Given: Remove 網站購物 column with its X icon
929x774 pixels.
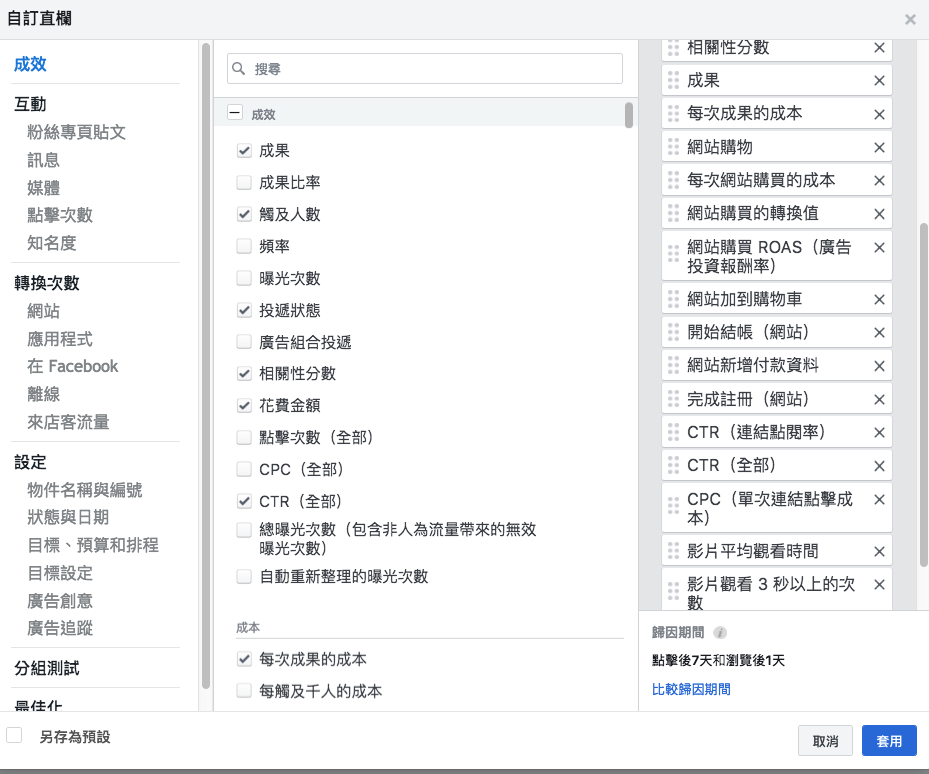Looking at the screenshot, I should click(879, 147).
